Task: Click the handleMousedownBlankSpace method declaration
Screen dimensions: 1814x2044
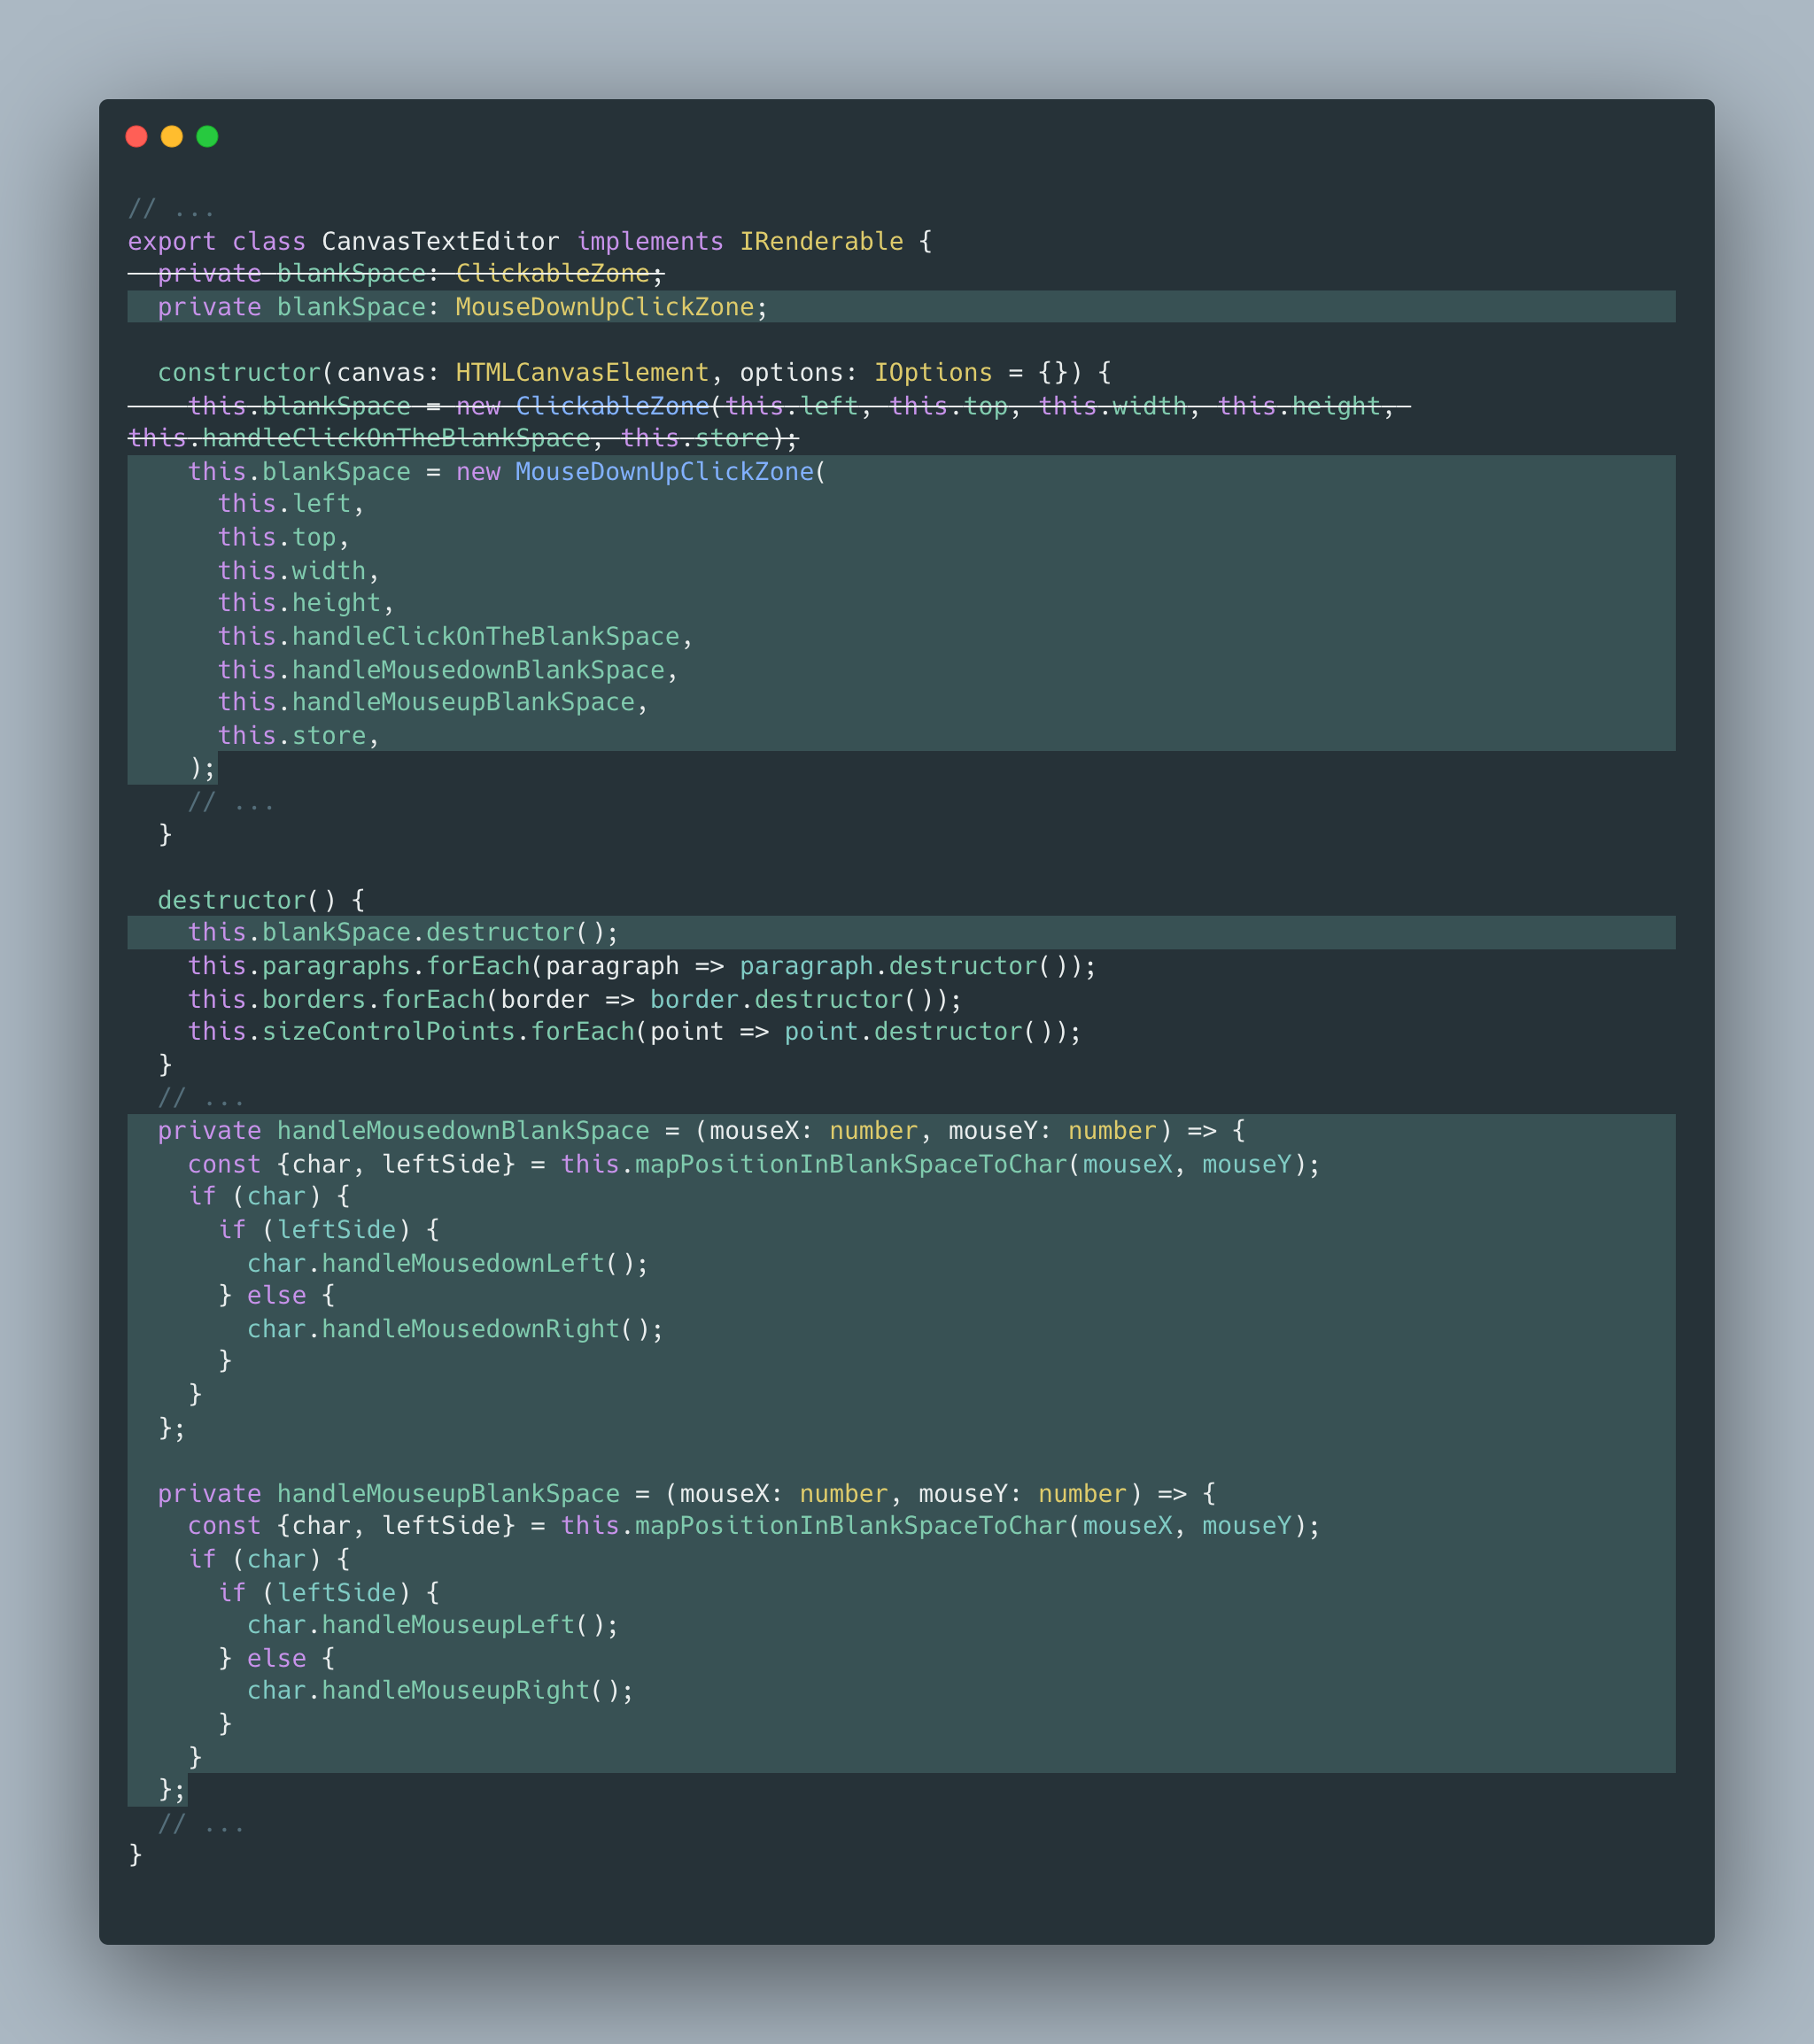Action: click(463, 1131)
